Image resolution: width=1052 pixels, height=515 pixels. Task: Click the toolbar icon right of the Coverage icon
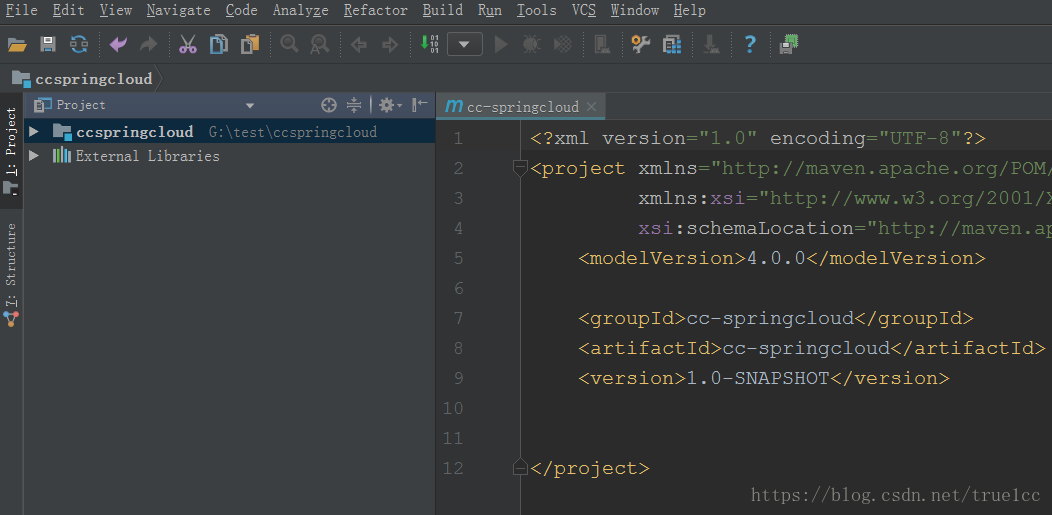pos(602,45)
